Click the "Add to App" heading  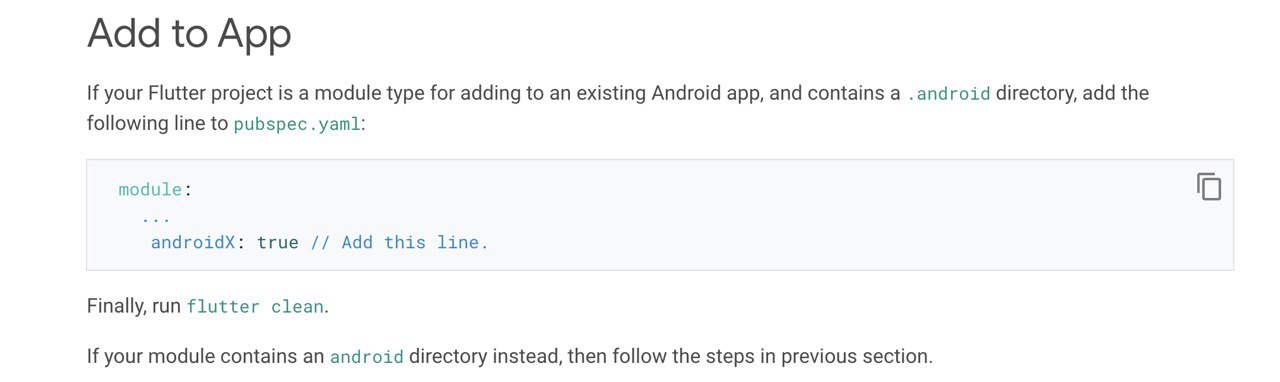point(189,33)
